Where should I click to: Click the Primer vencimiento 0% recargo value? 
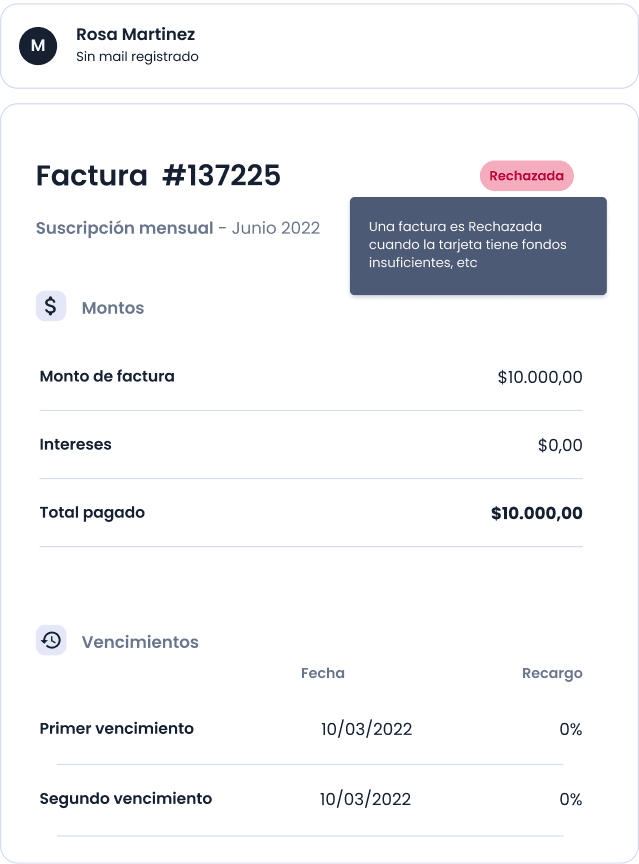point(571,729)
